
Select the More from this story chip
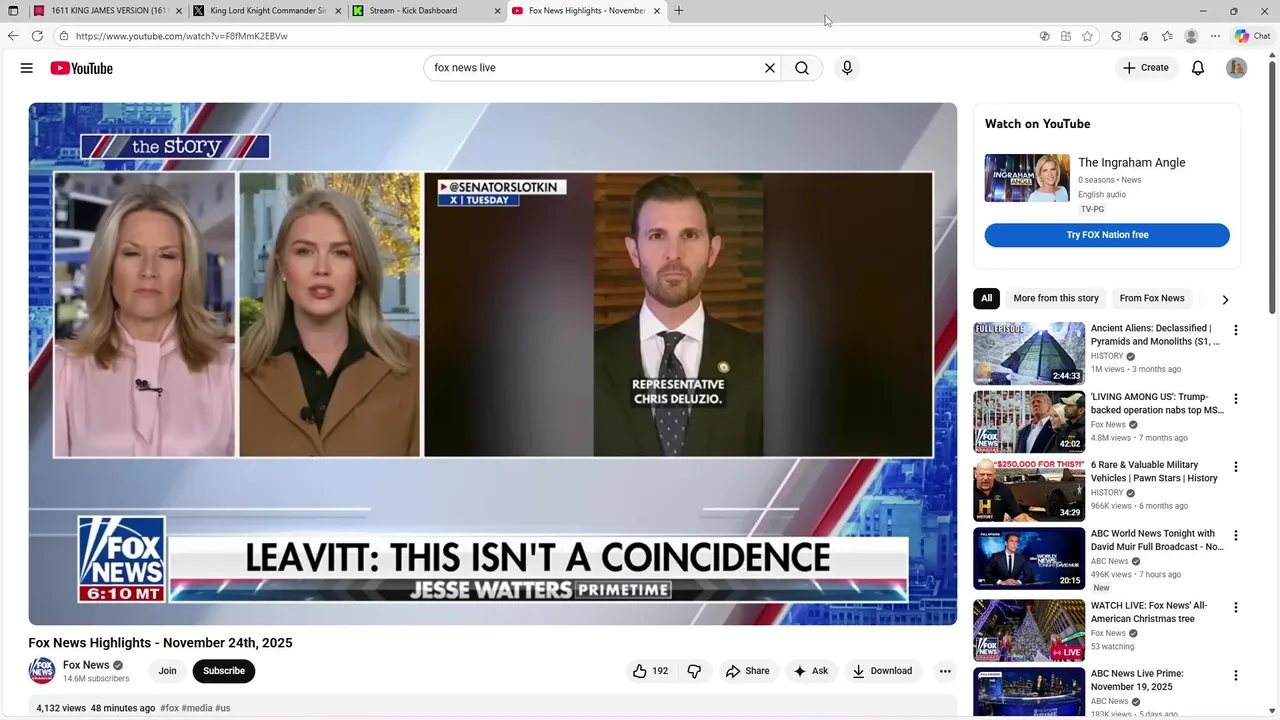[x=1056, y=298]
